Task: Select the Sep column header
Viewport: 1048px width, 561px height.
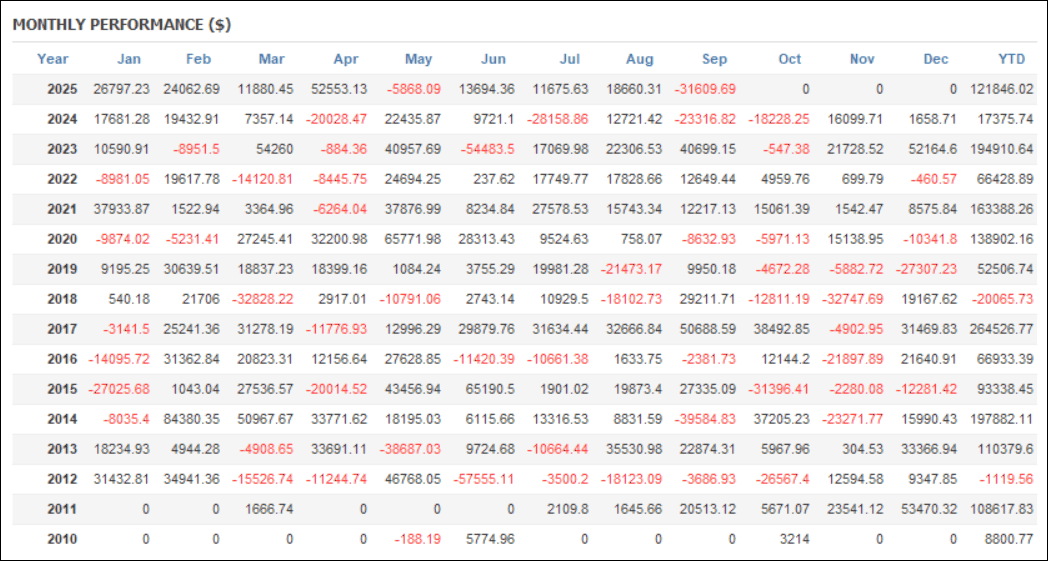Action: click(715, 59)
